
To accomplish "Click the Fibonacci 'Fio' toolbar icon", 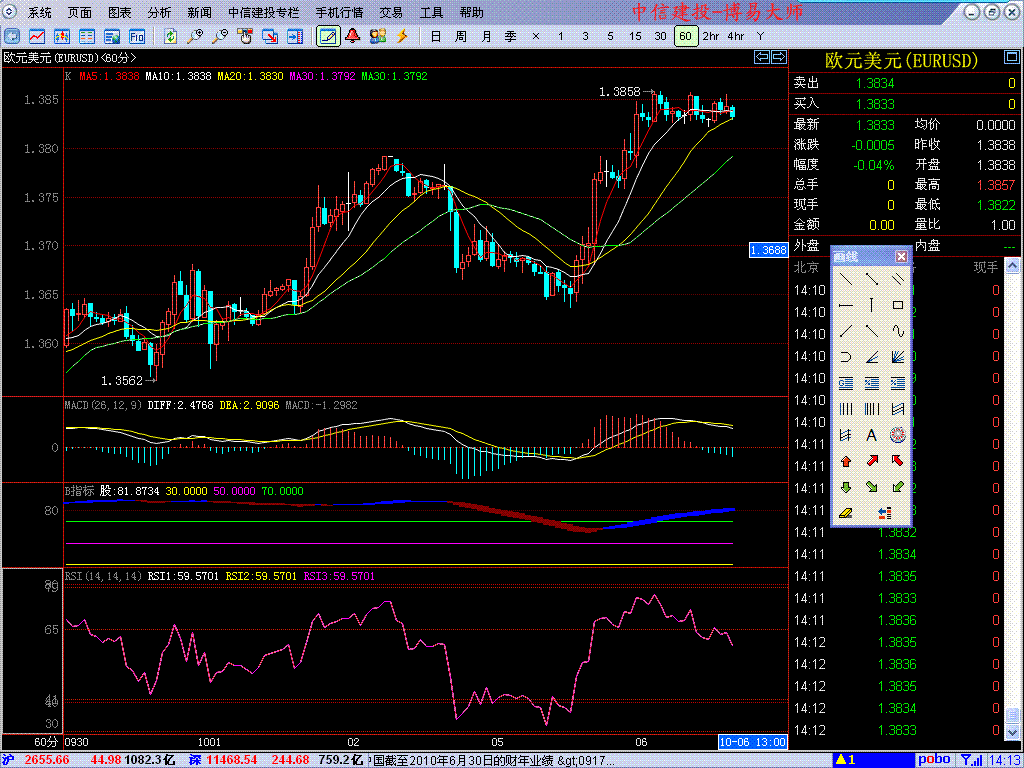I will pos(137,36).
